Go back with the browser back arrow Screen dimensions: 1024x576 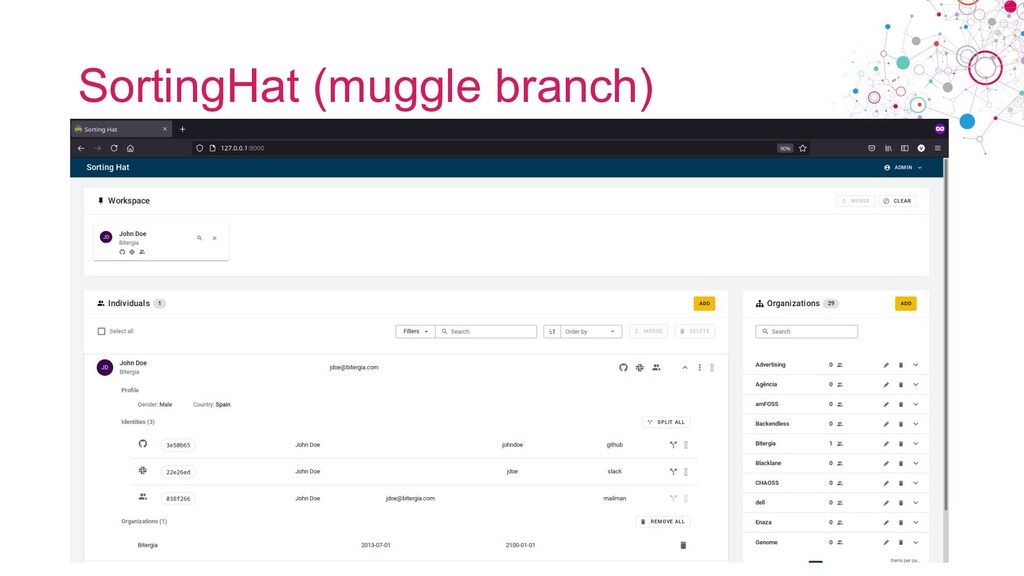81,148
